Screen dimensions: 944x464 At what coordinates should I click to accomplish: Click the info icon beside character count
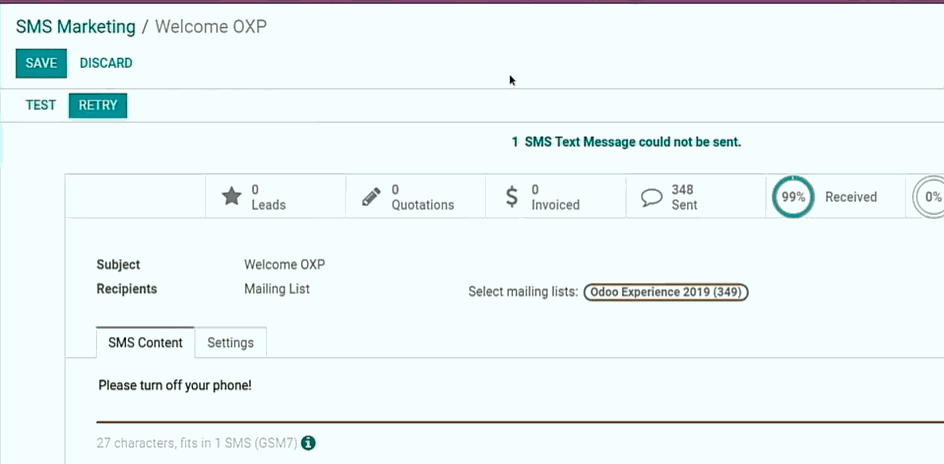coord(309,443)
